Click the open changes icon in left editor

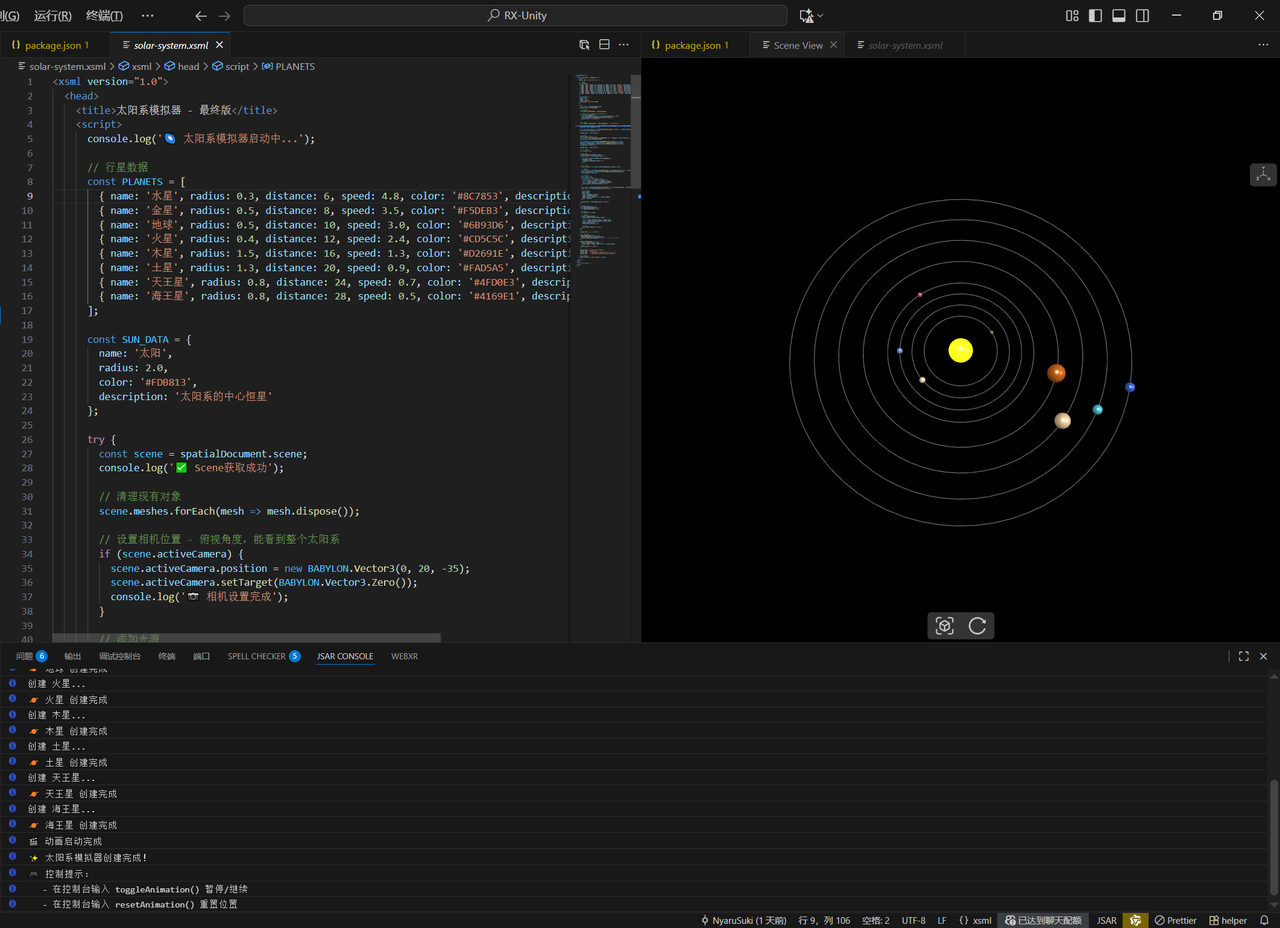pos(584,45)
